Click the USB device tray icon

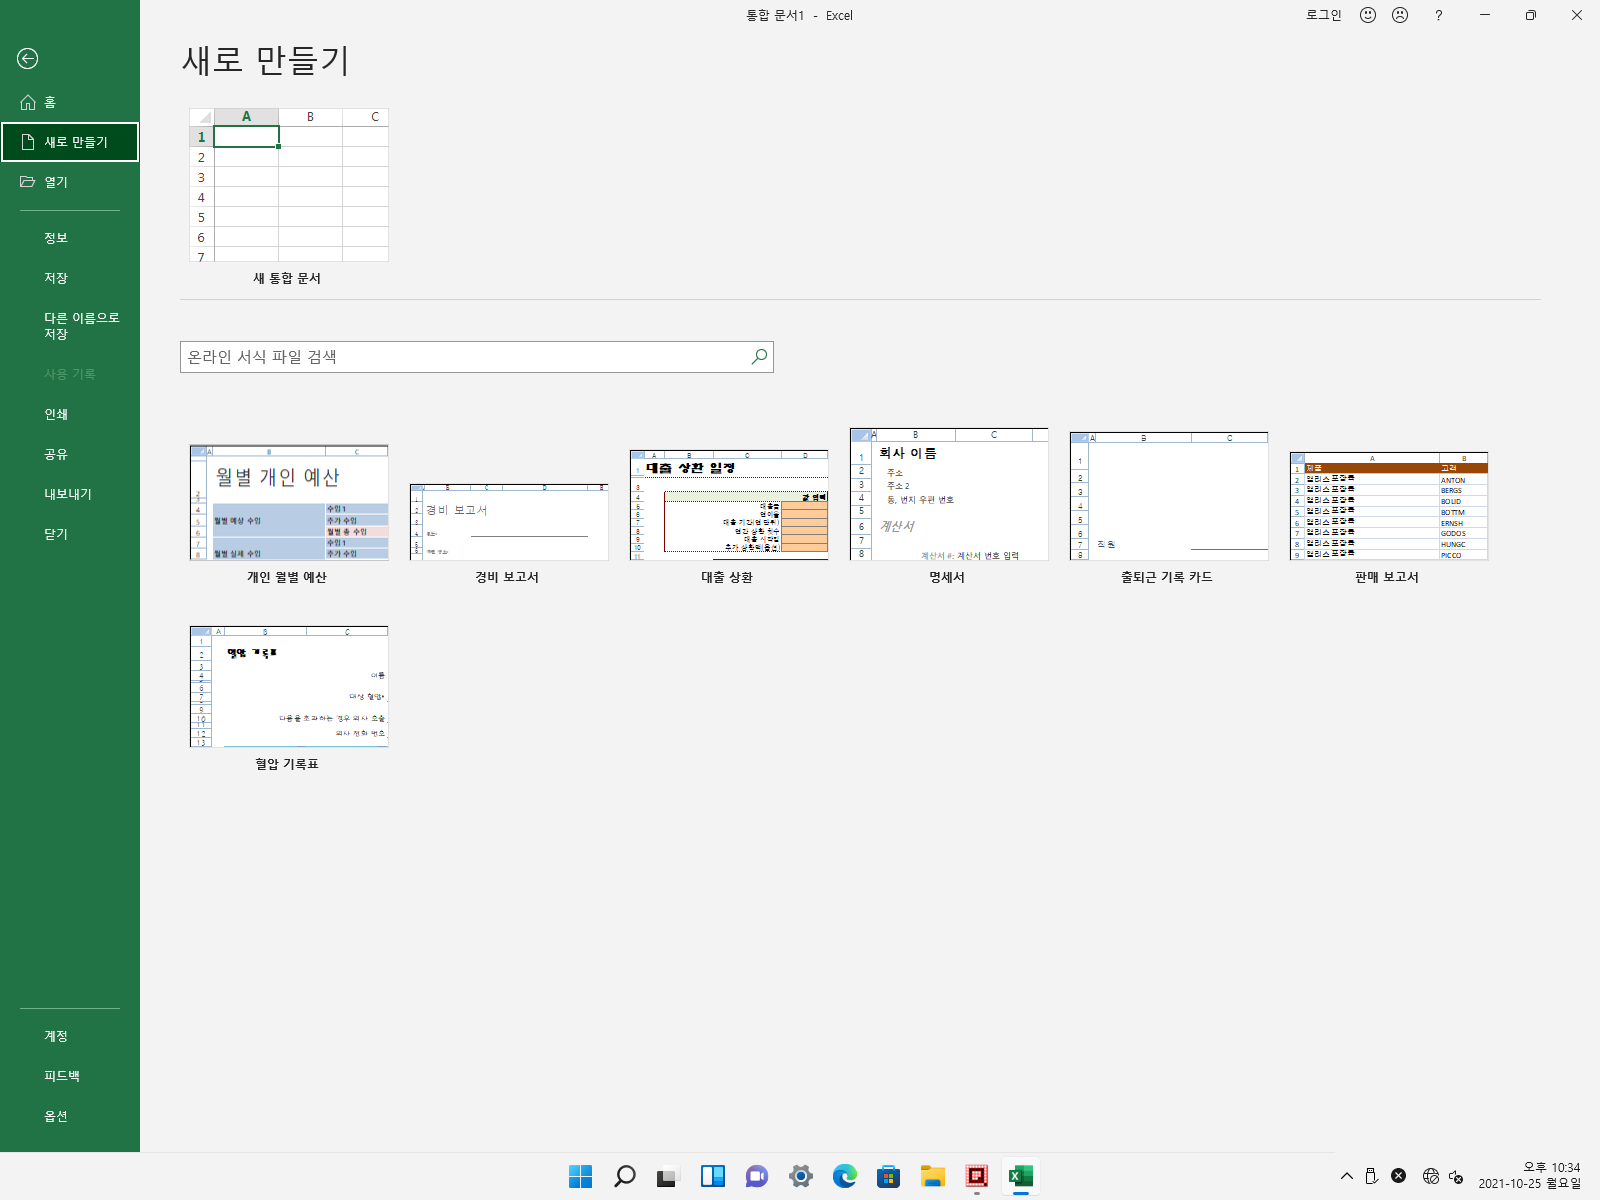tap(1372, 1176)
